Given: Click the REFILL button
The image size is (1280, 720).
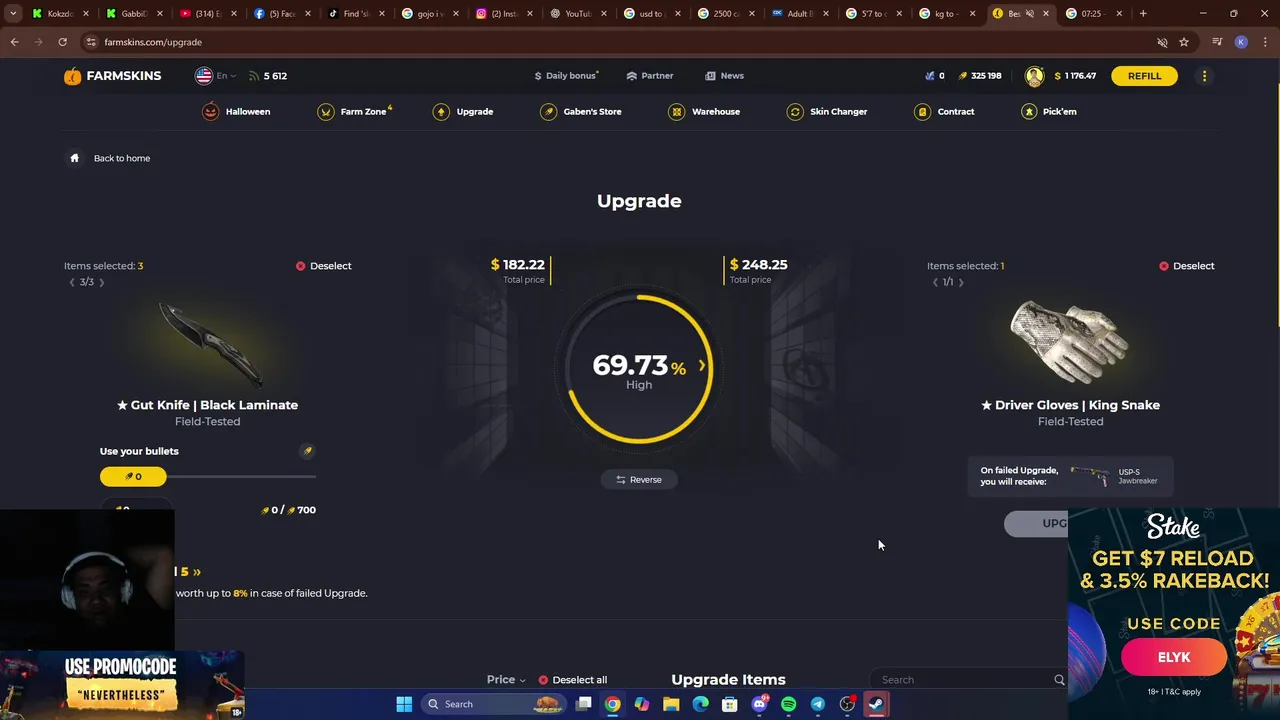Looking at the screenshot, I should (1144, 76).
